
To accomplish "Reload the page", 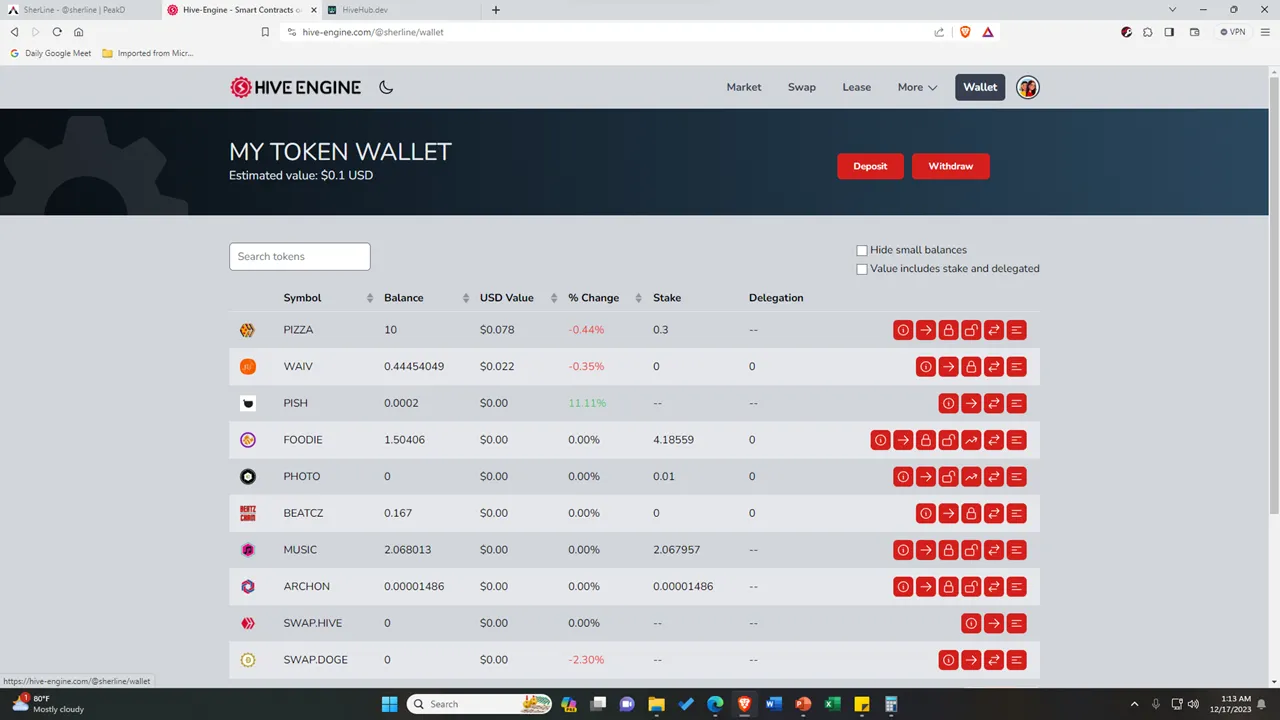I will 57,32.
